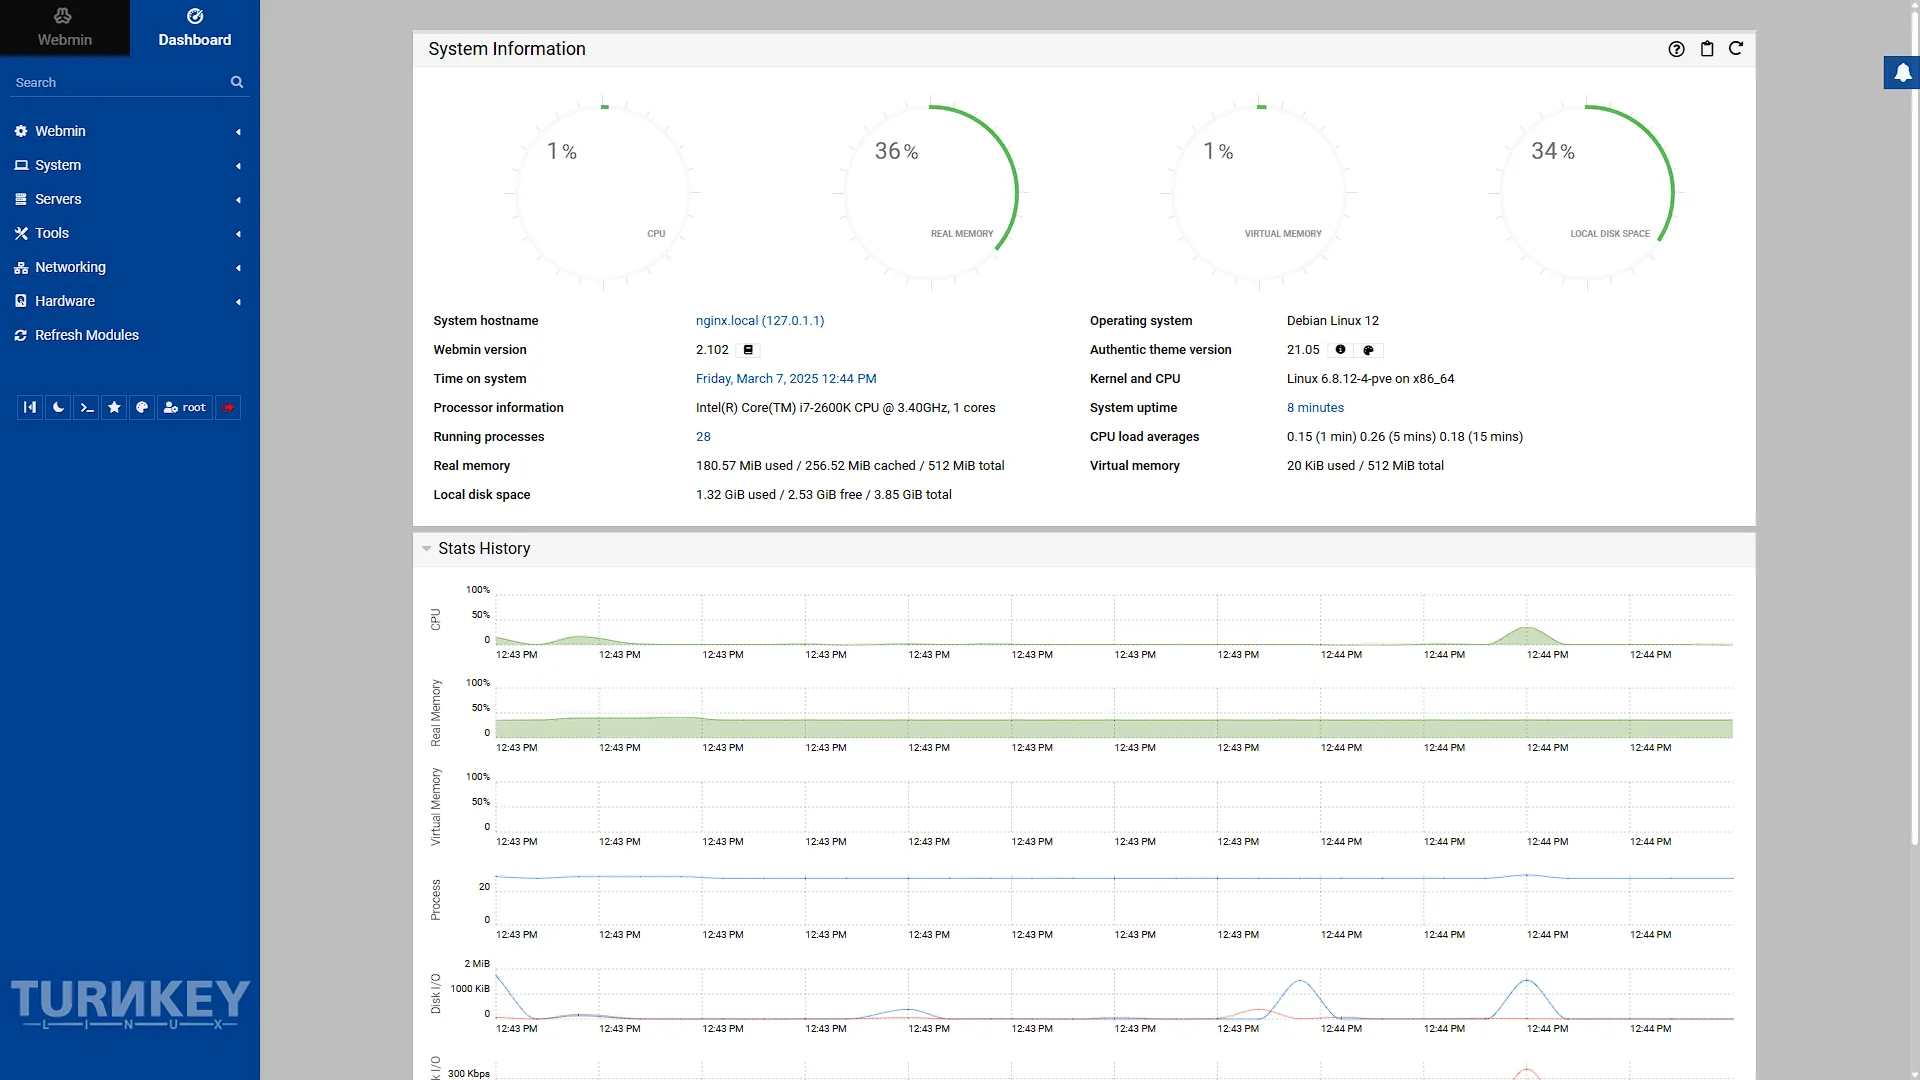Viewport: 1920px width, 1080px height.
Task: Open theme settings palette next to 21.05
Action: pyautogui.click(x=1368, y=350)
